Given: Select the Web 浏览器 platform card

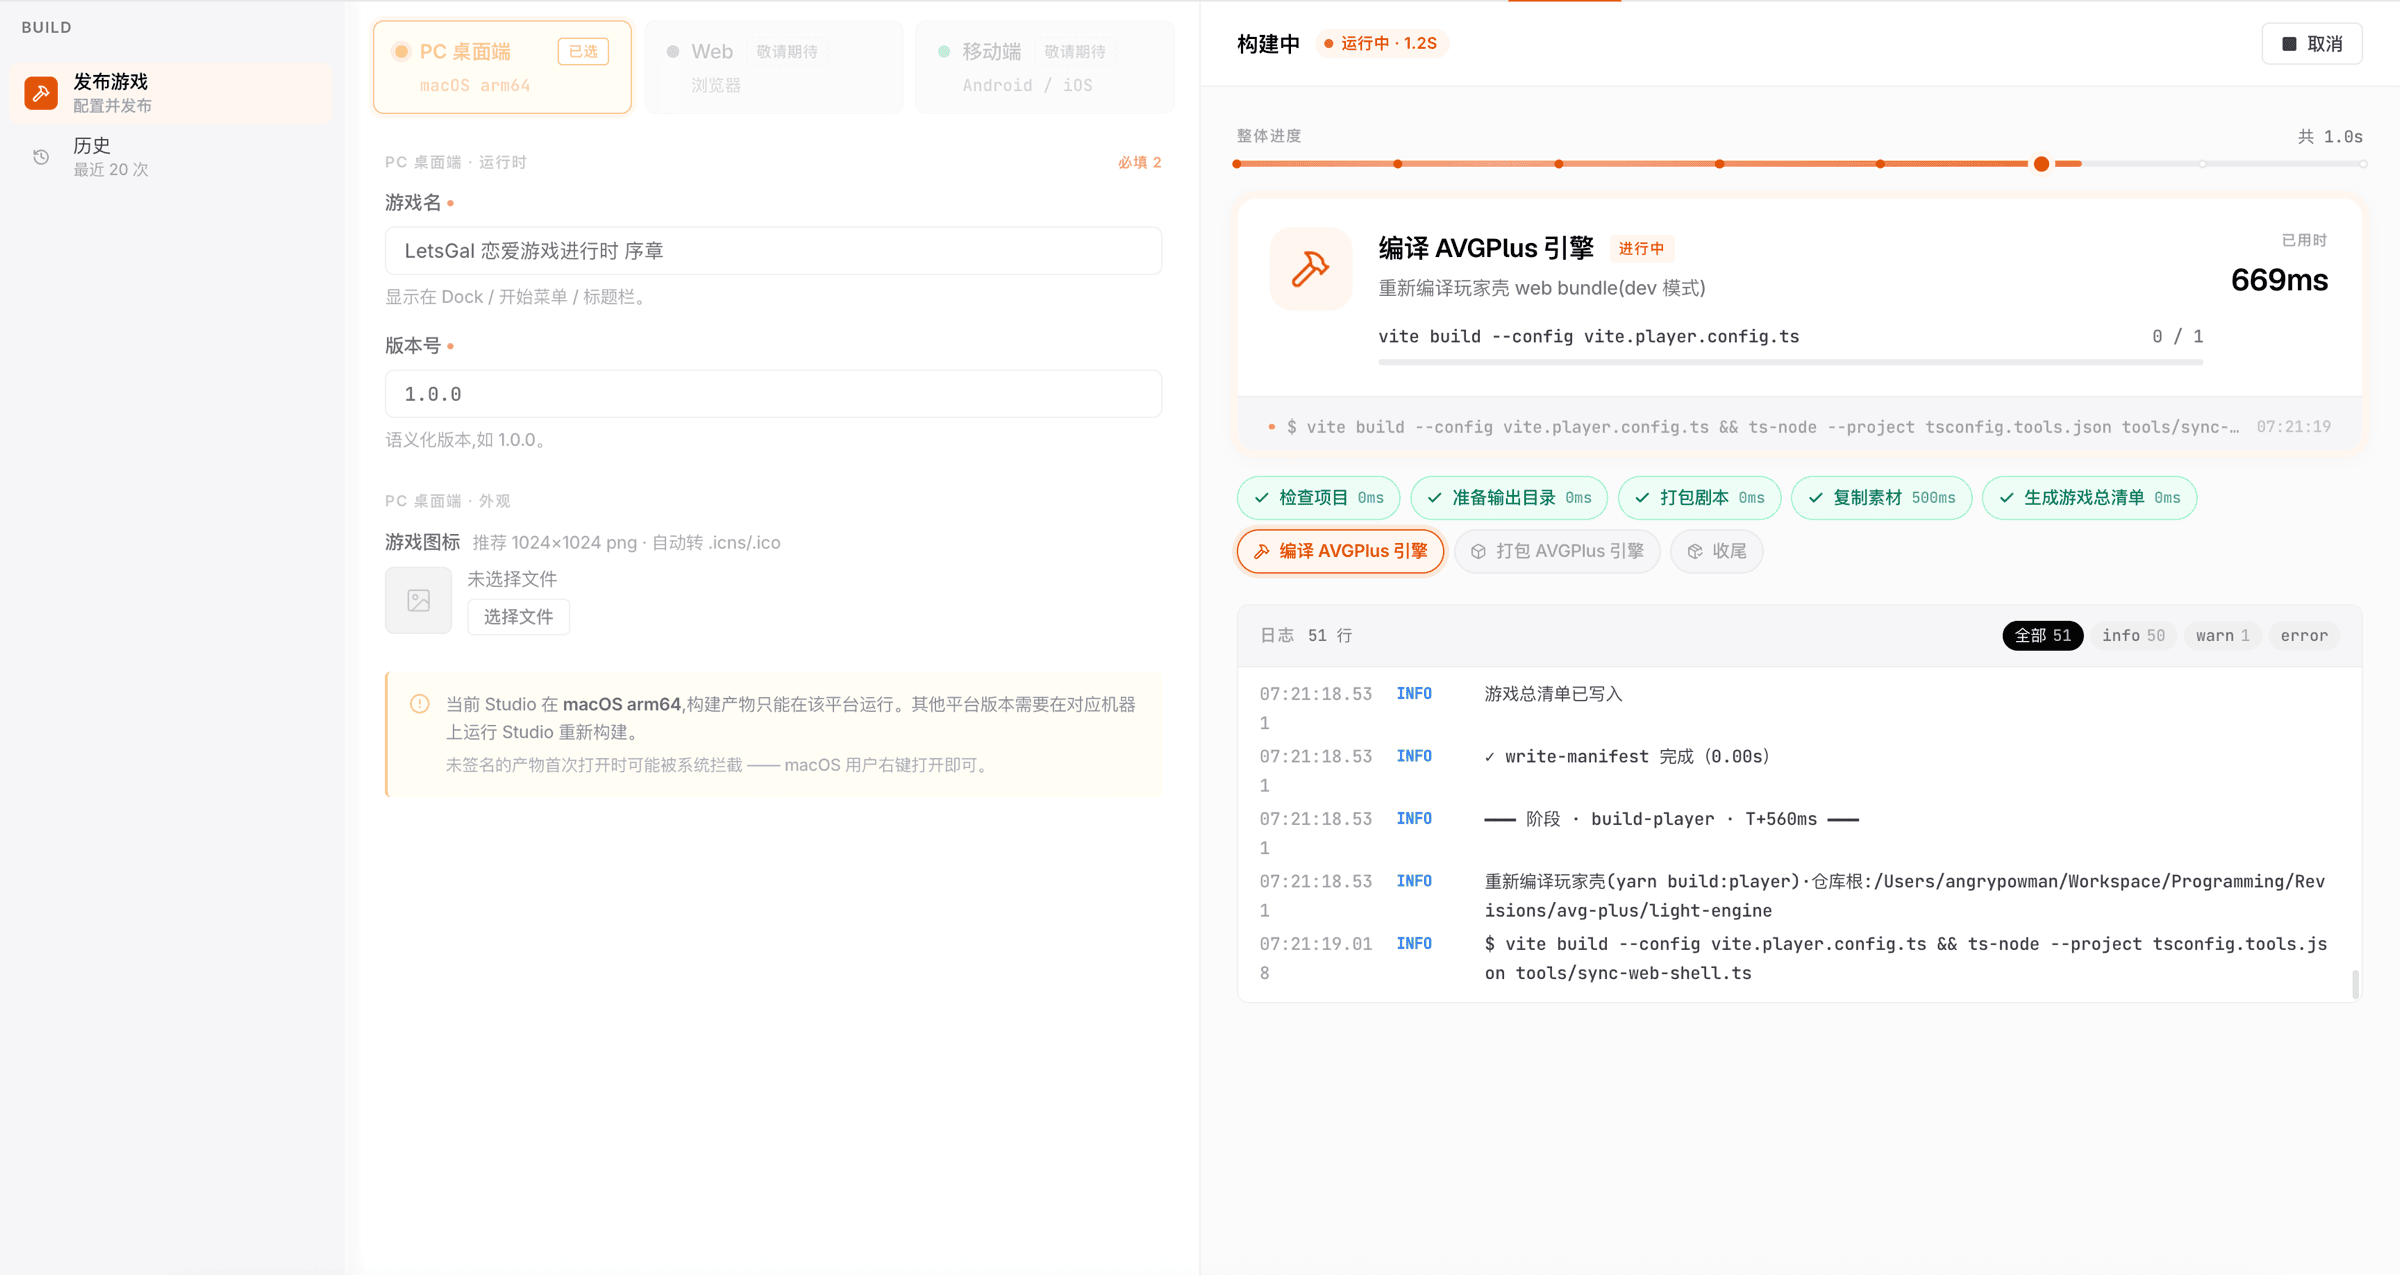Looking at the screenshot, I should [773, 67].
